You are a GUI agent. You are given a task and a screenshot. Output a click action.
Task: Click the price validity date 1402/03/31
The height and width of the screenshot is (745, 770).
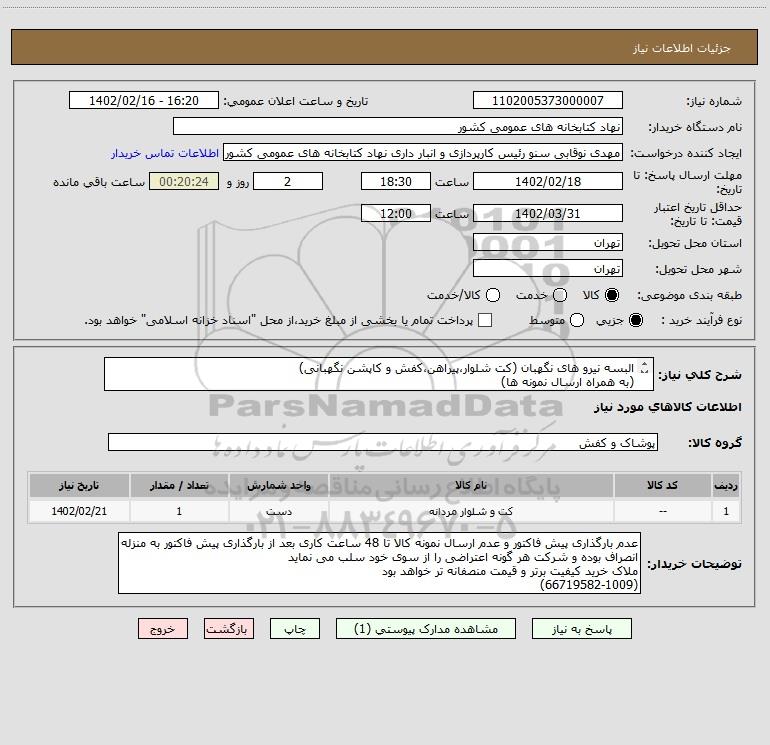tap(548, 213)
